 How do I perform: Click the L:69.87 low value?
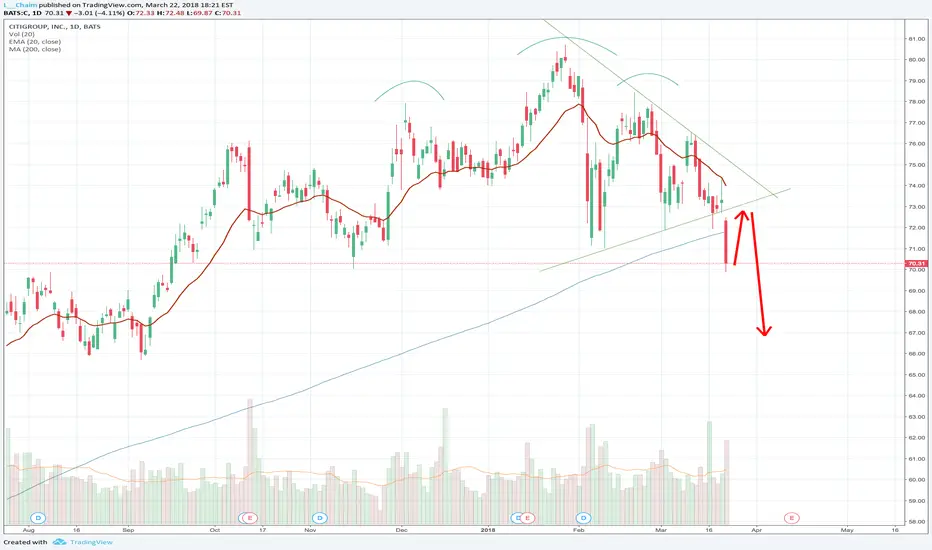[x=199, y=12]
